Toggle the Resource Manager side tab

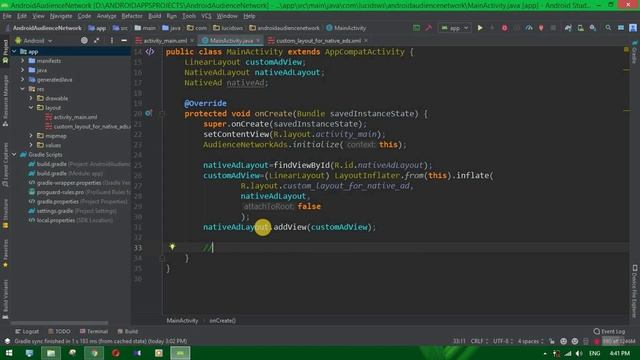coord(5,100)
